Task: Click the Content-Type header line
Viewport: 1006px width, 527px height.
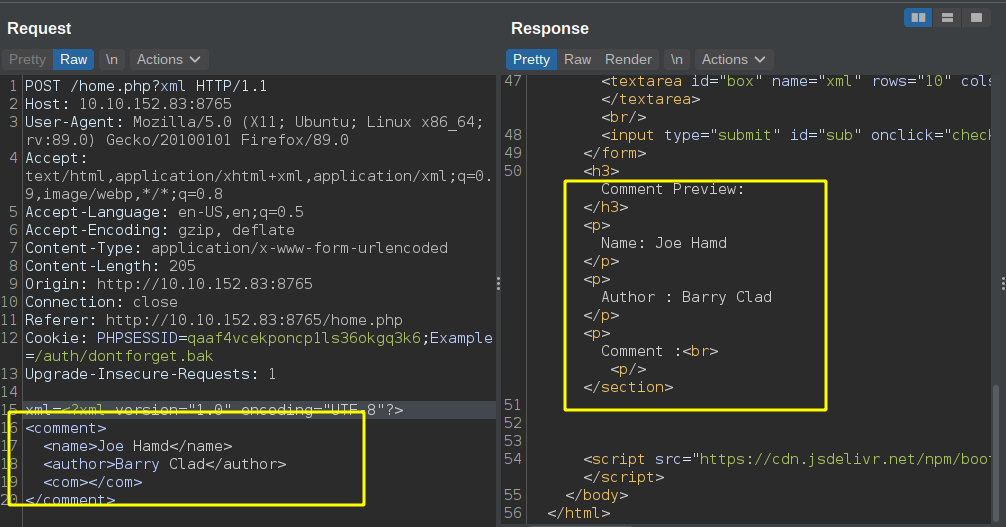Action: [236, 248]
